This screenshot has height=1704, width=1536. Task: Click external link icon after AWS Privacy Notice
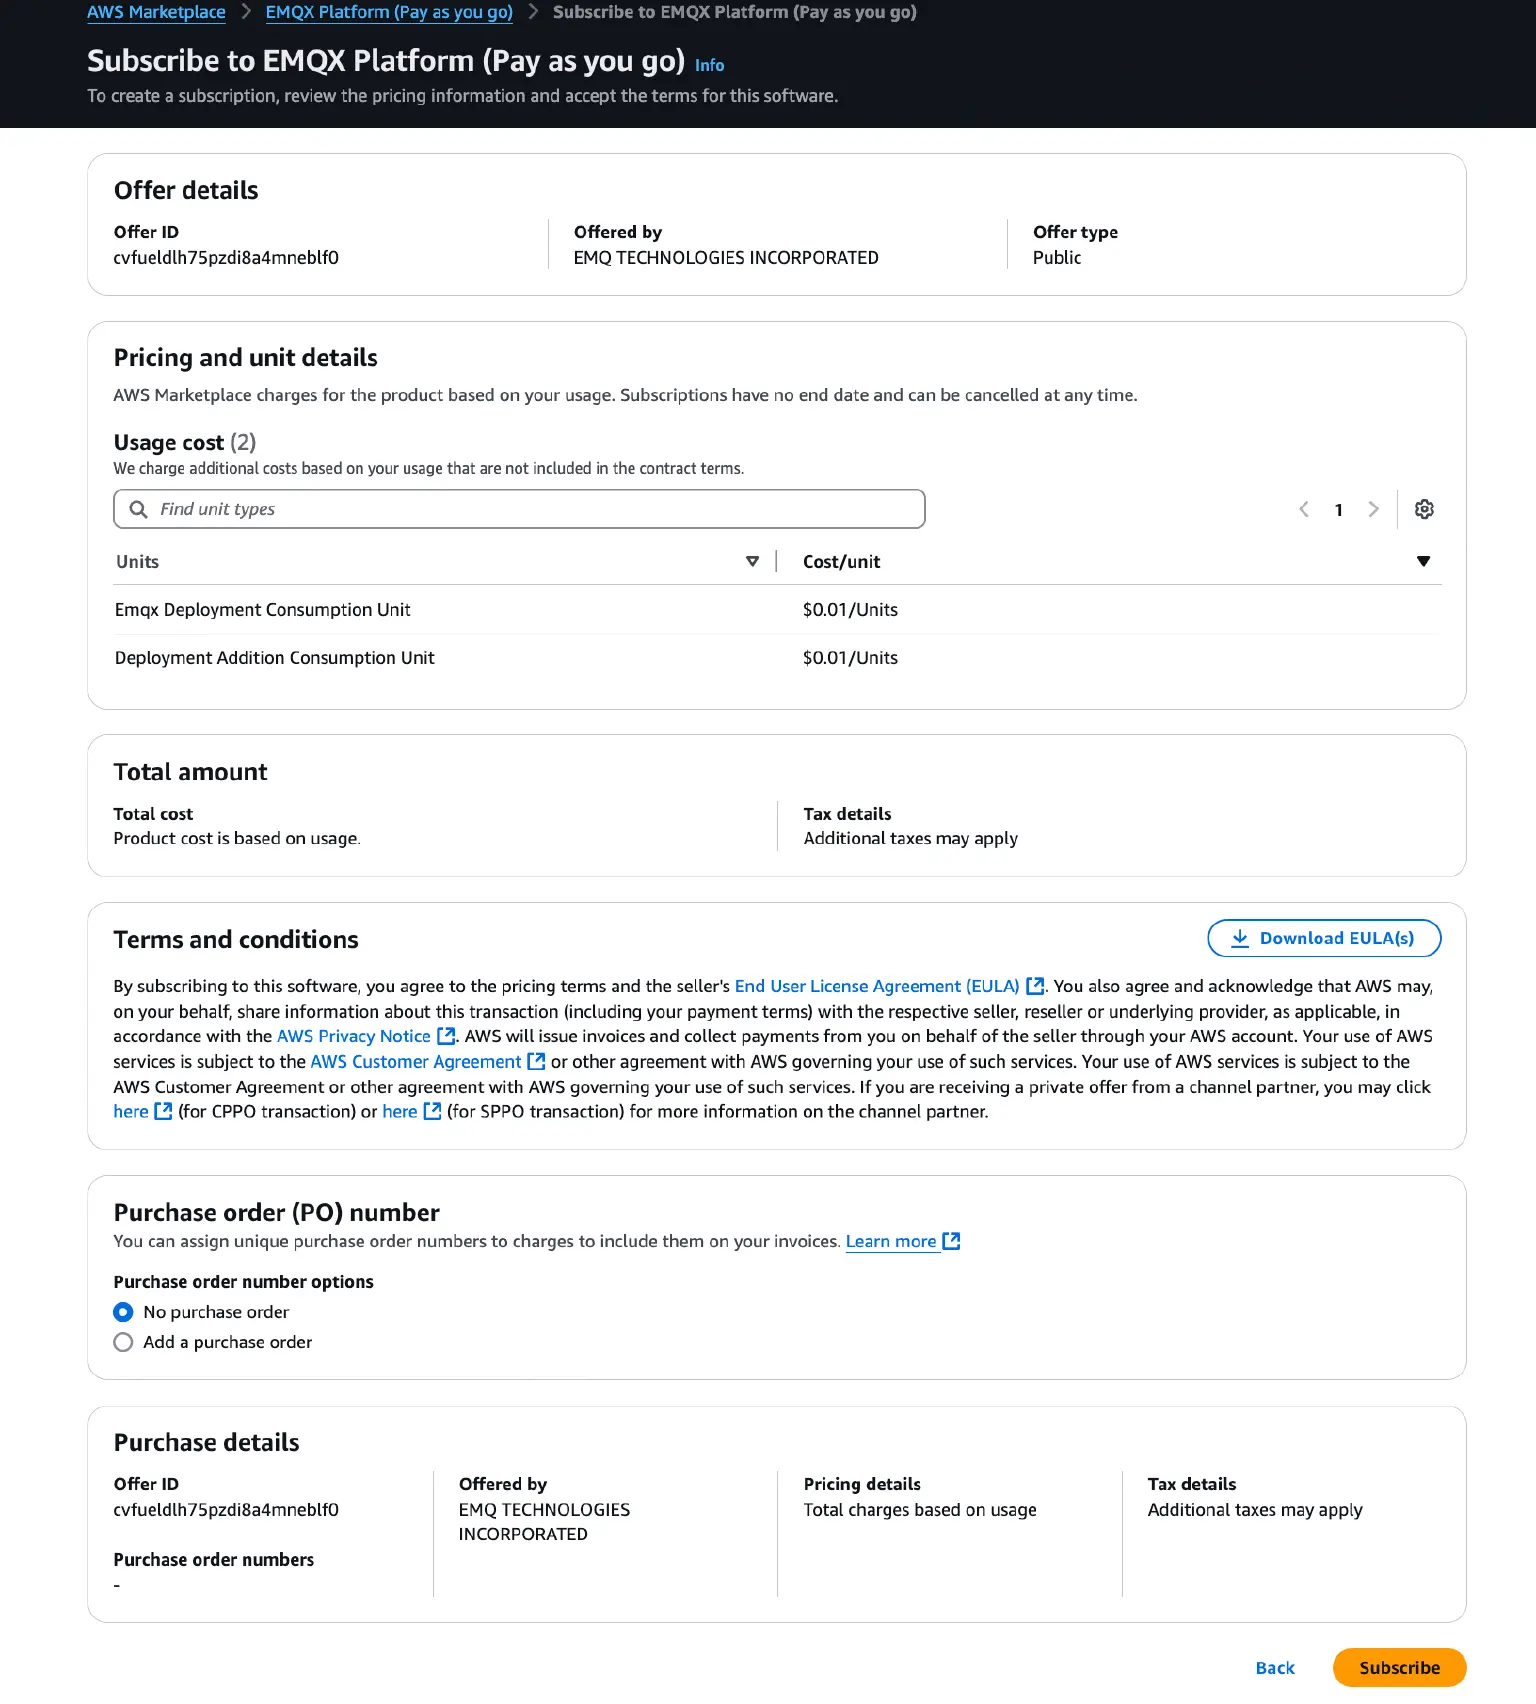[446, 1036]
